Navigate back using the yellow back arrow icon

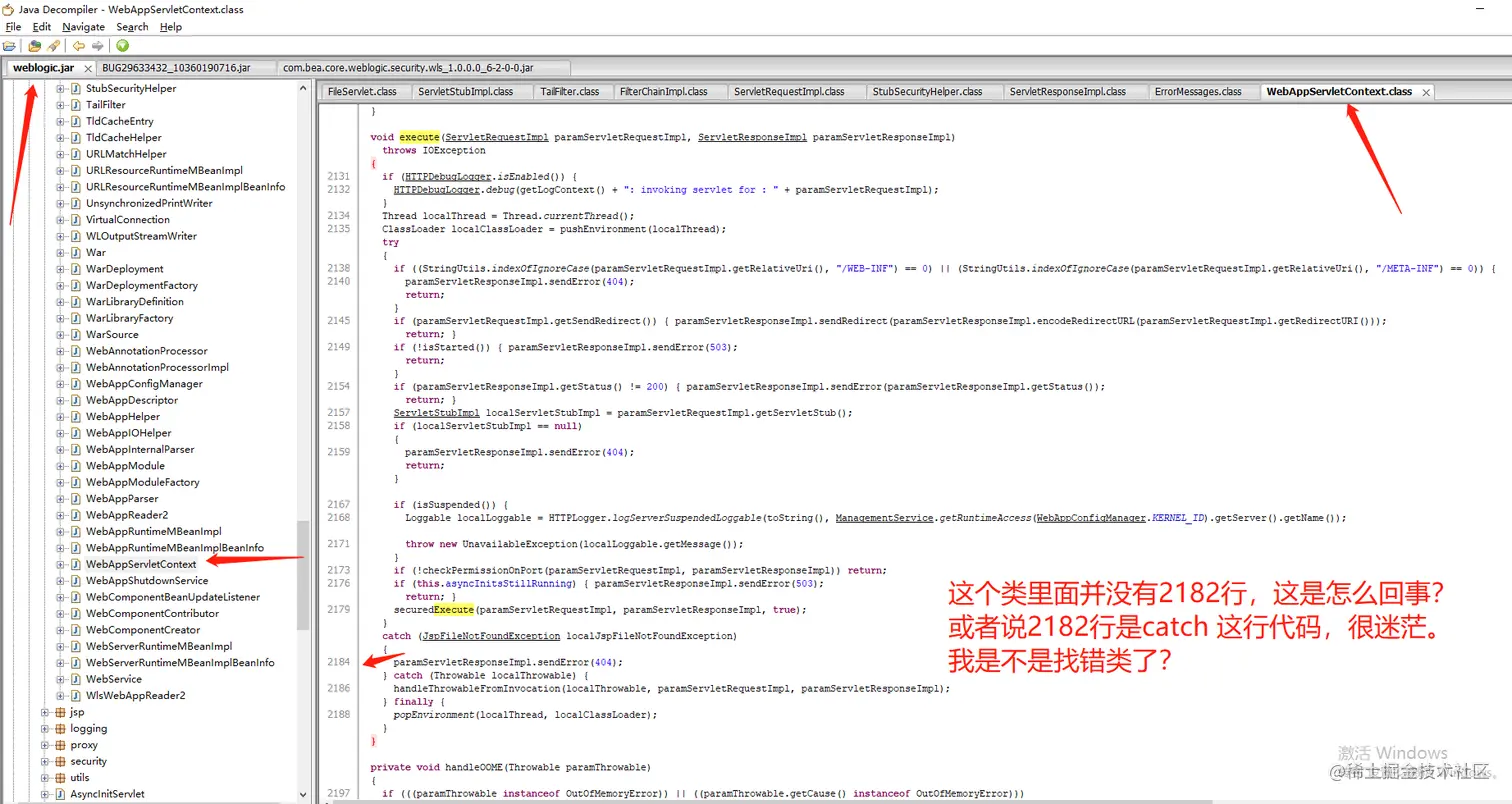point(79,46)
